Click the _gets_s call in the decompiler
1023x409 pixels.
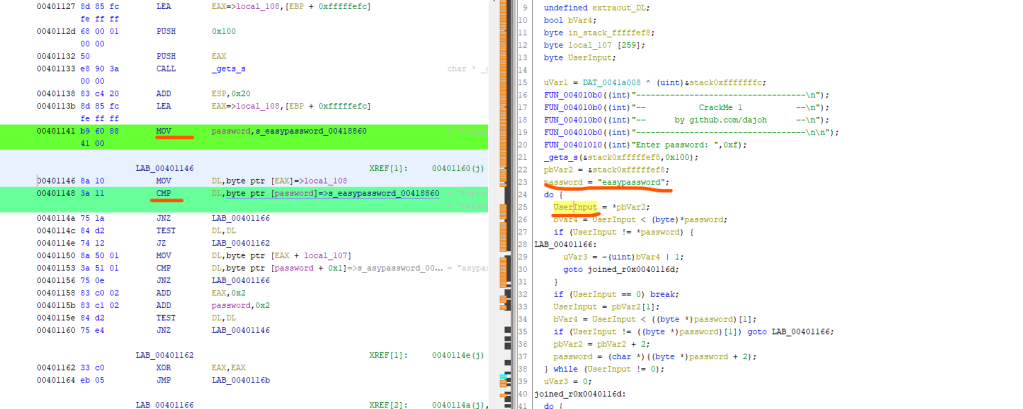coord(561,157)
